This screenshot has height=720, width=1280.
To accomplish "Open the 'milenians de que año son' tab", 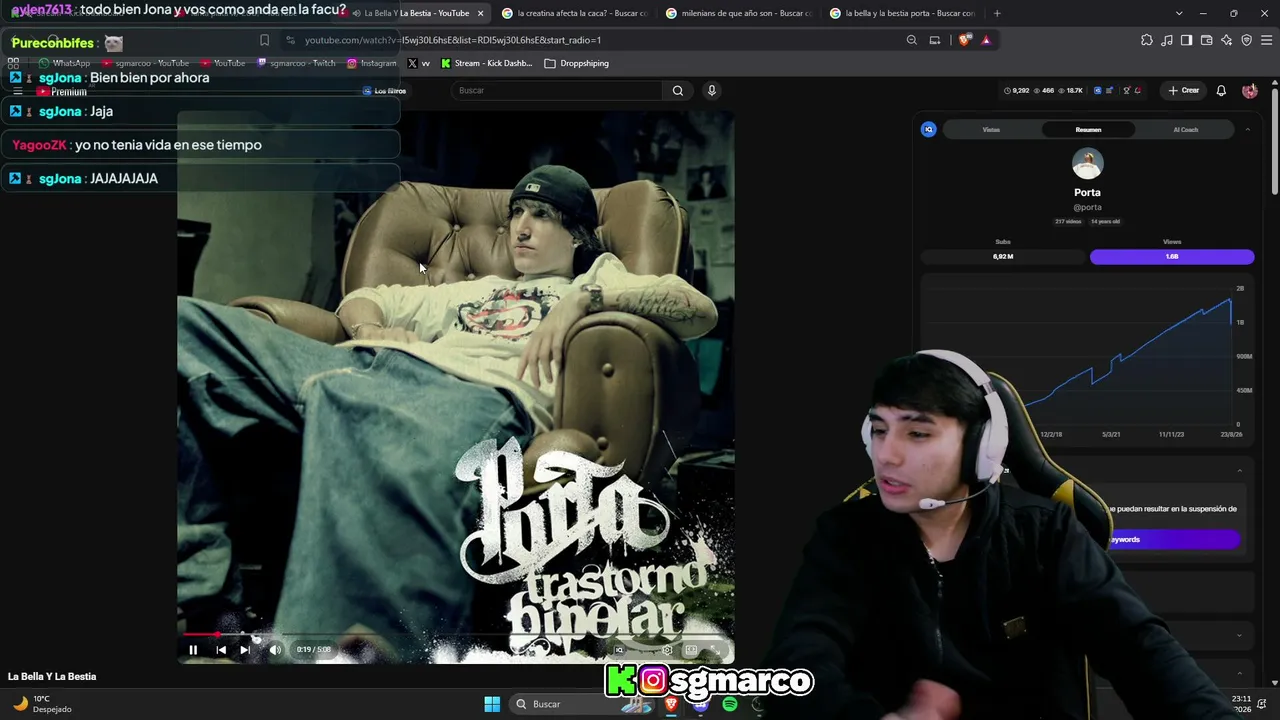I will coord(739,13).
